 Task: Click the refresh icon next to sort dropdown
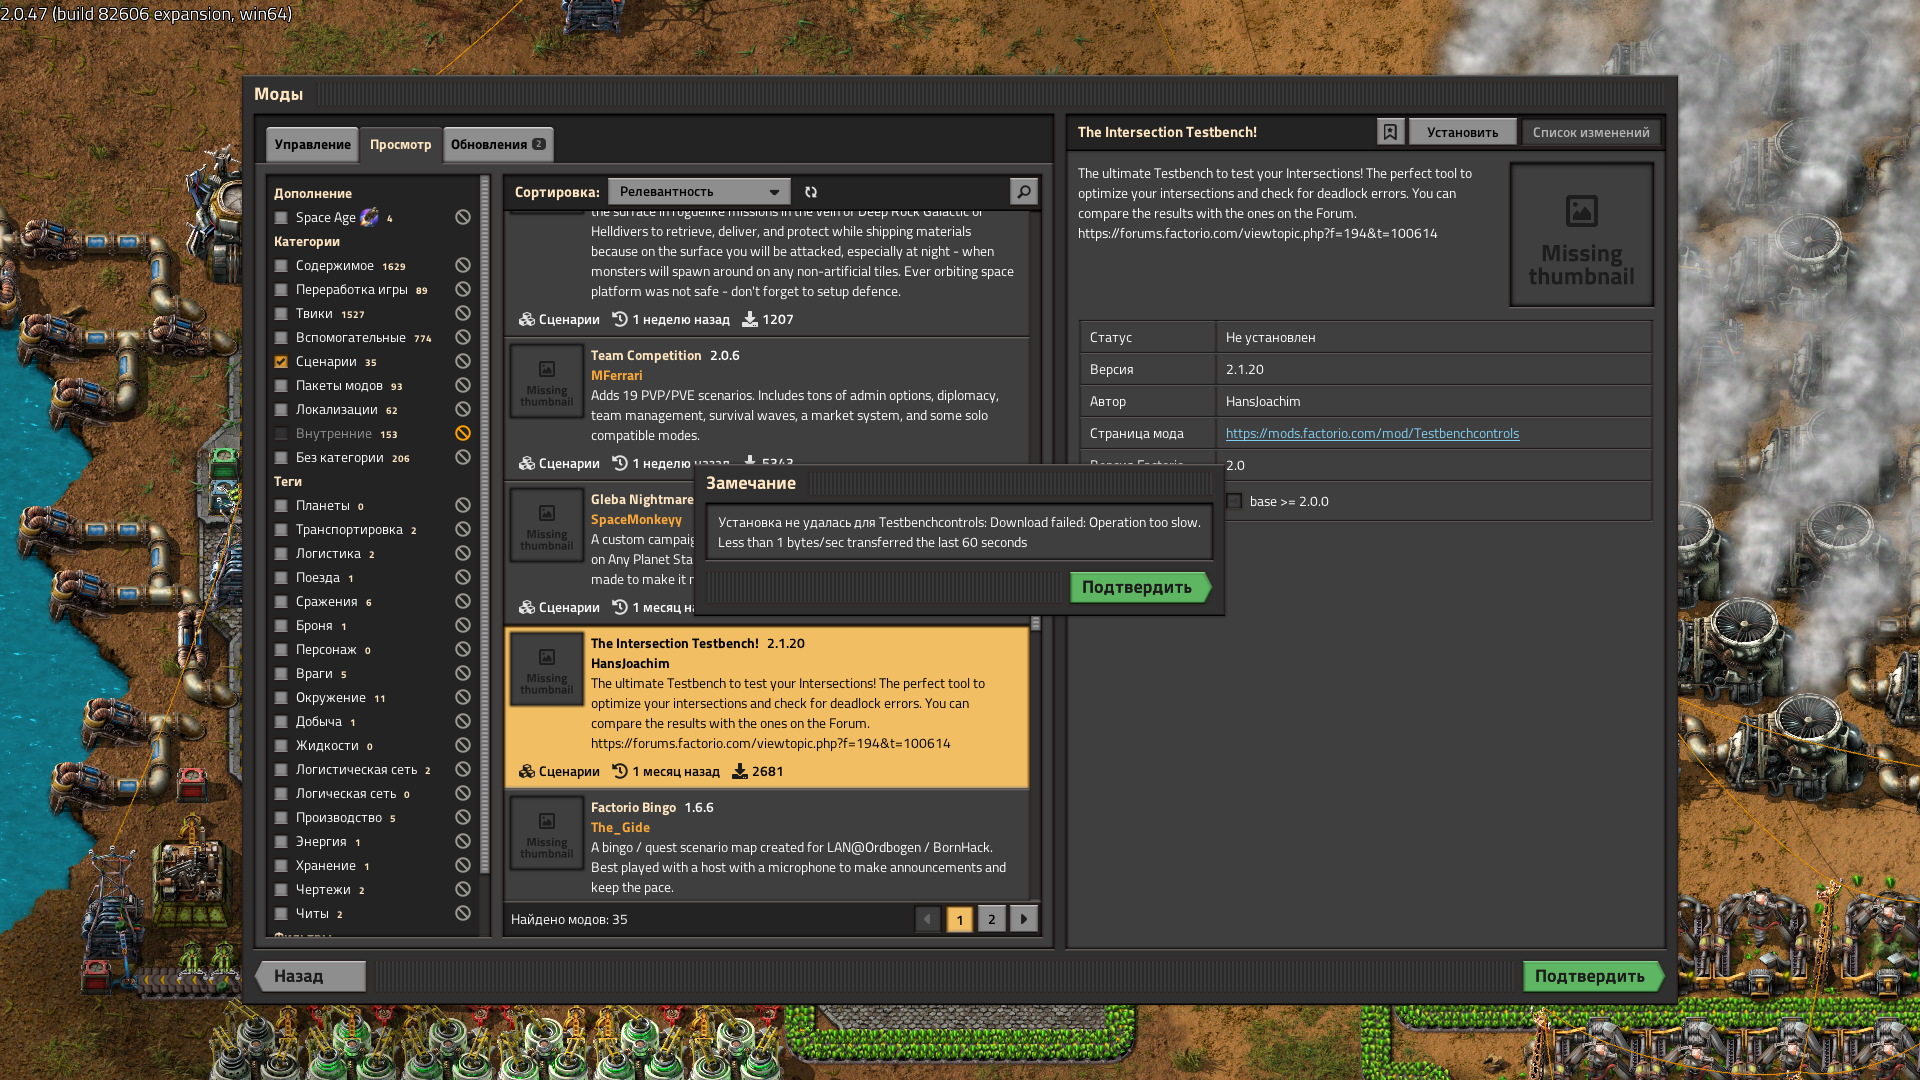[811, 191]
